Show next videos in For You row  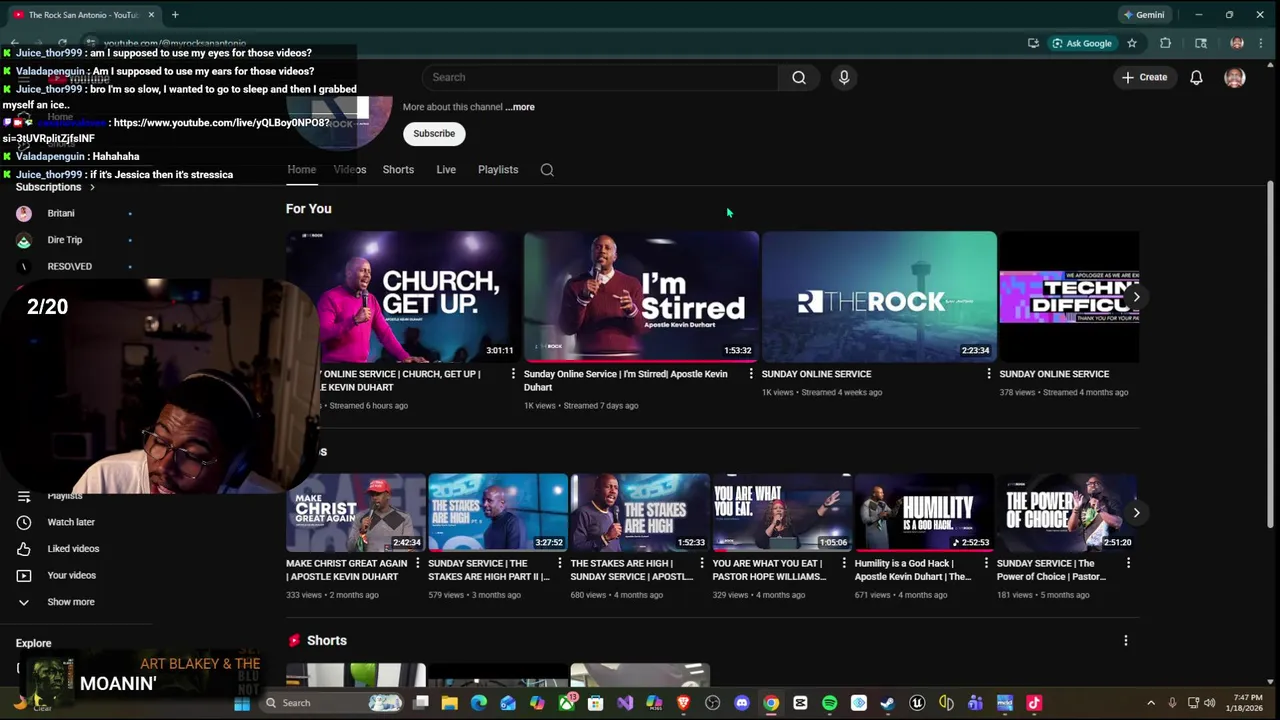point(1136,297)
